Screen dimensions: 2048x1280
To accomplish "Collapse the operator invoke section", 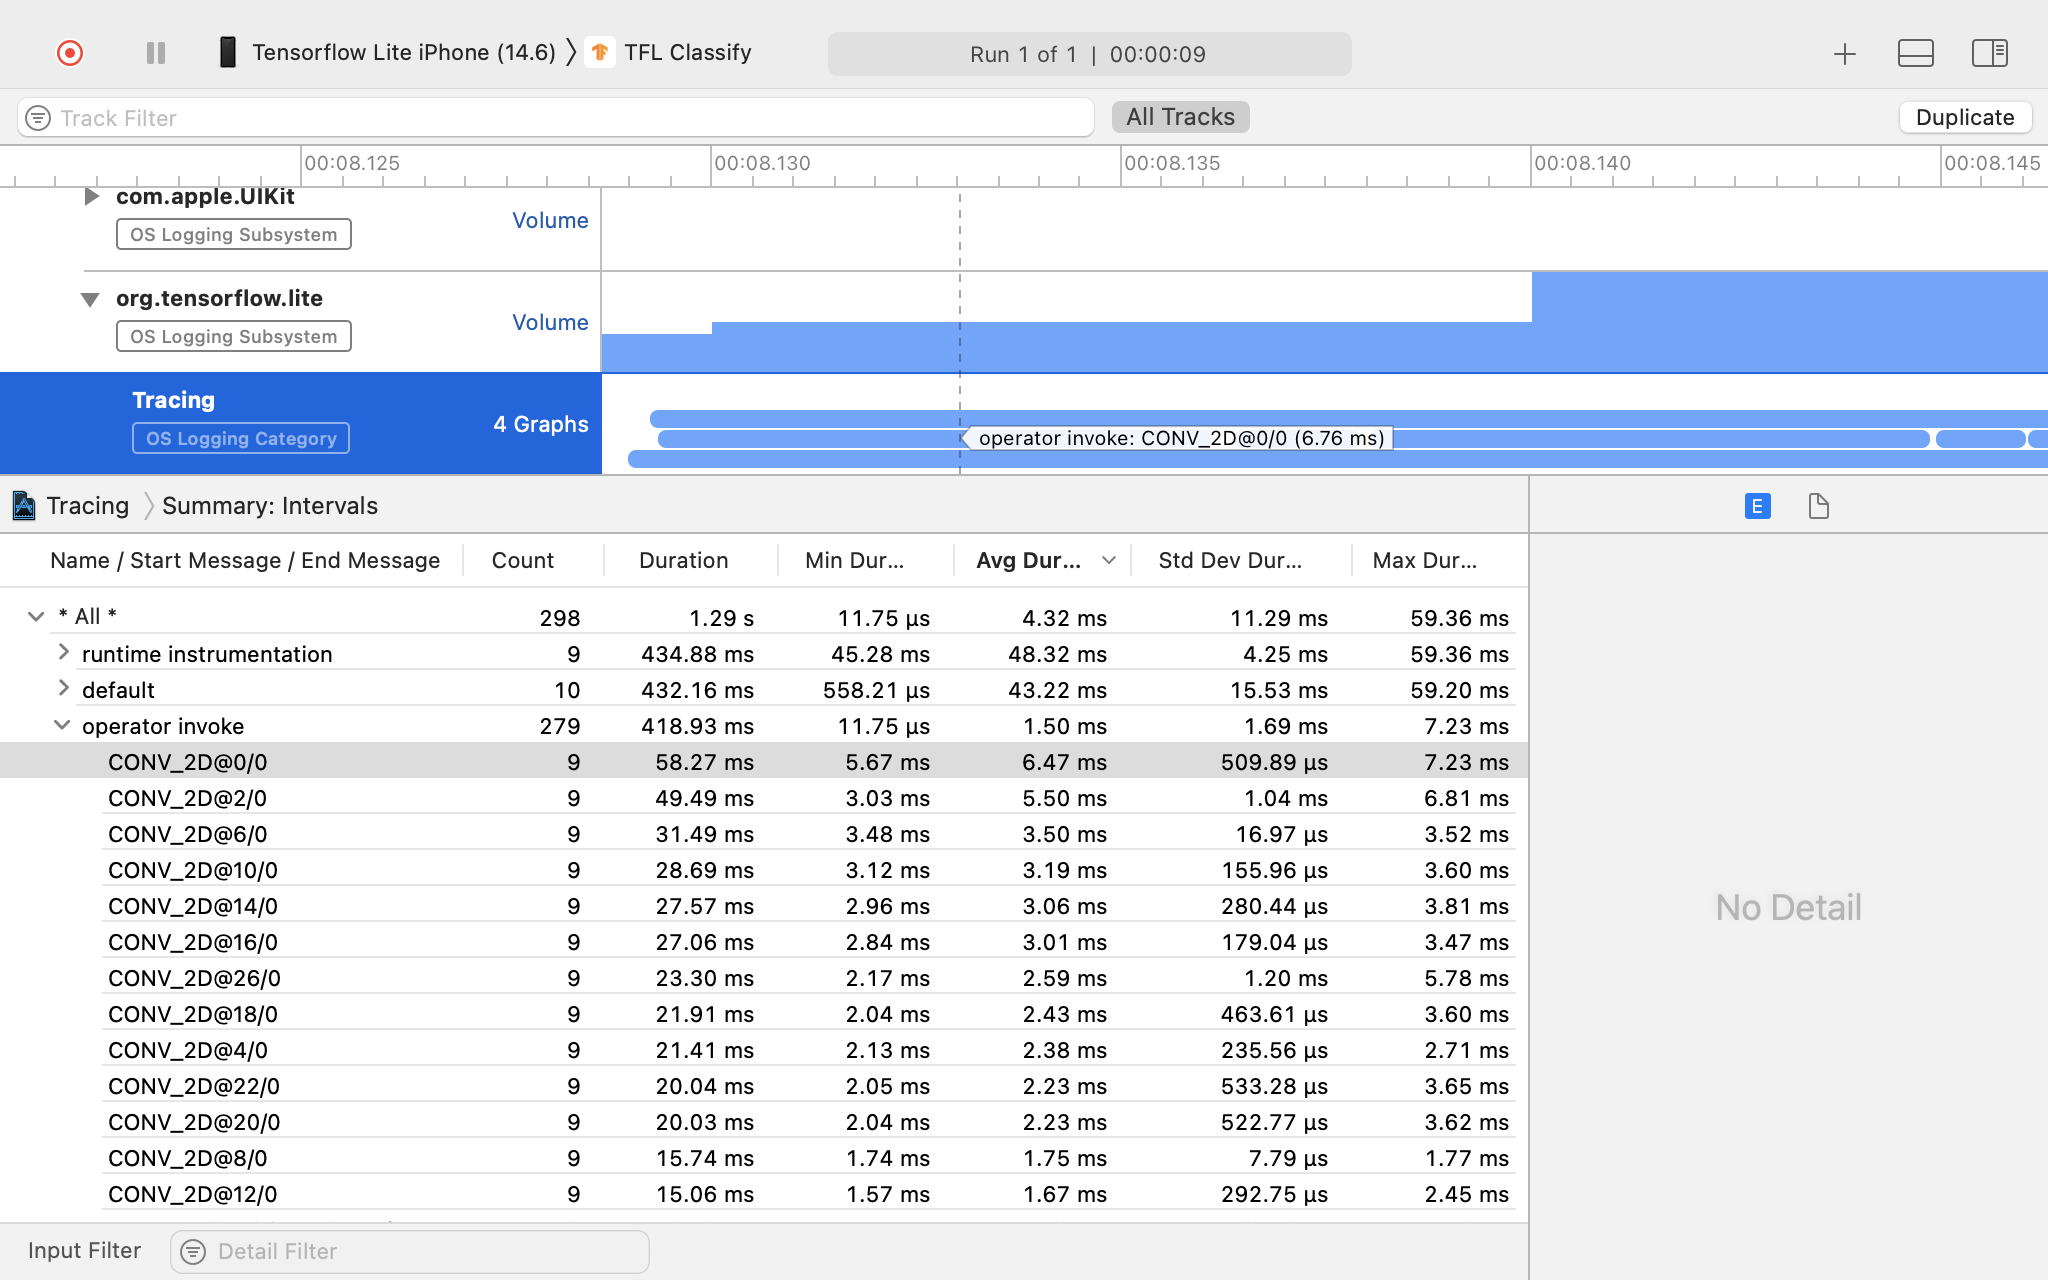I will [59, 726].
